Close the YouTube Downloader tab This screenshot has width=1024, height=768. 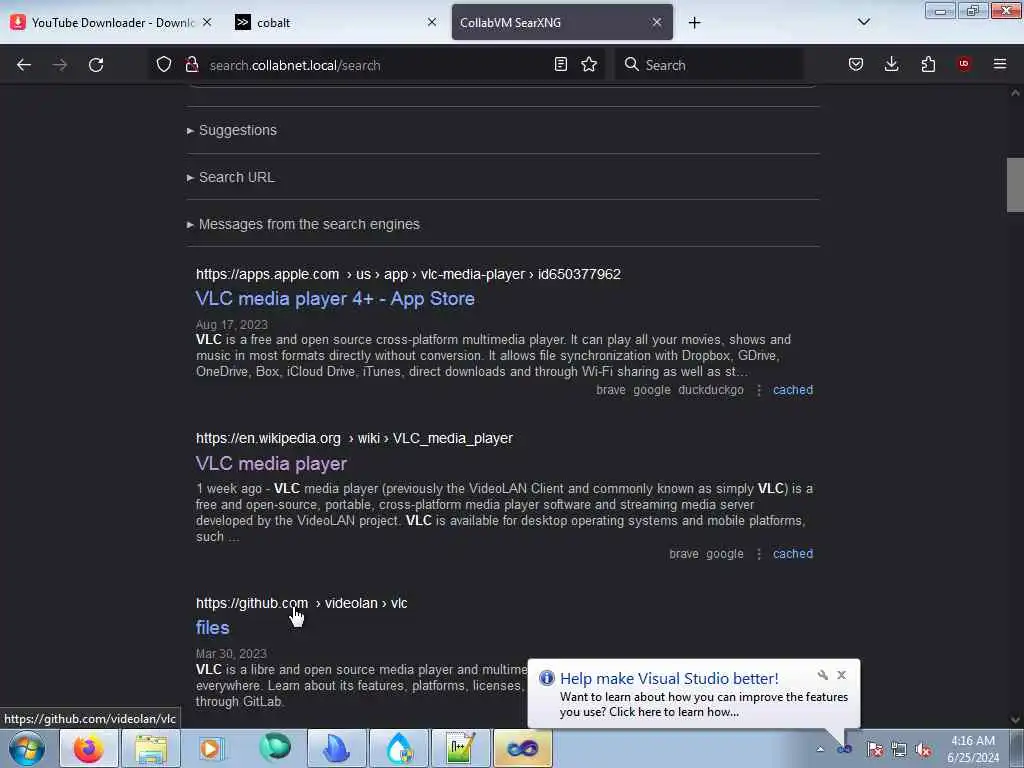207,22
